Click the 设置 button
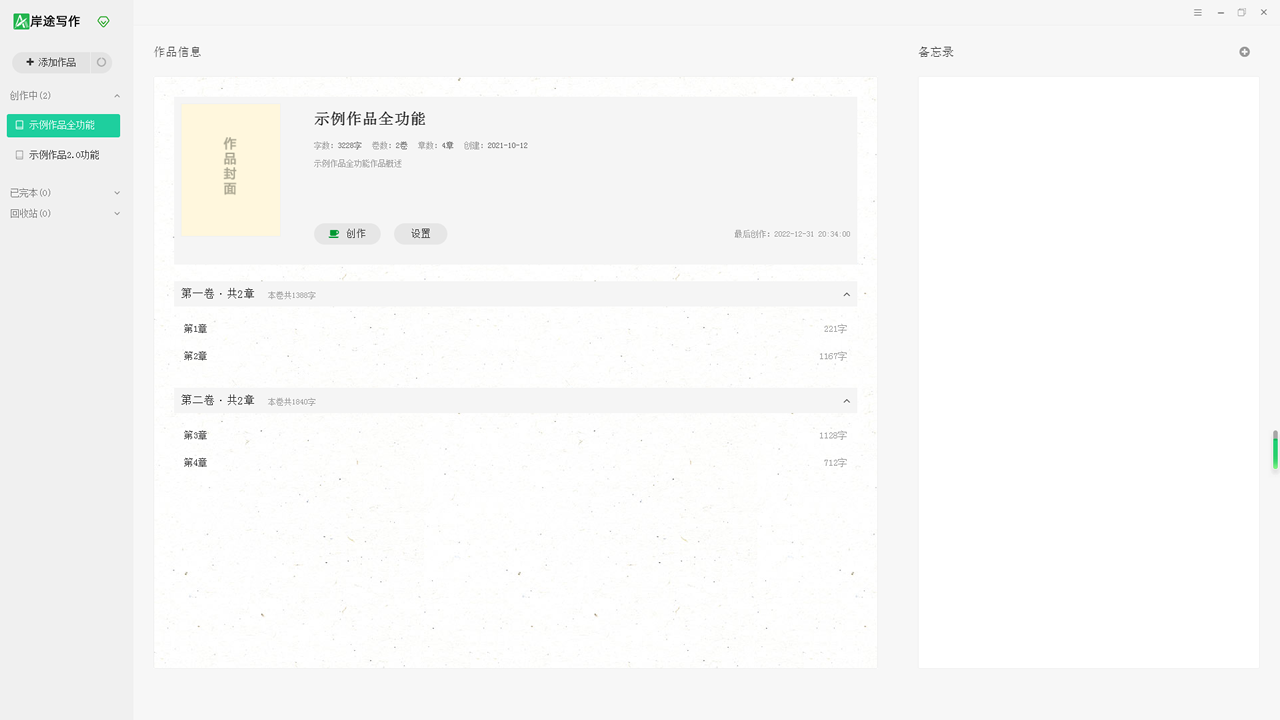This screenshot has width=1280, height=720. click(x=420, y=234)
